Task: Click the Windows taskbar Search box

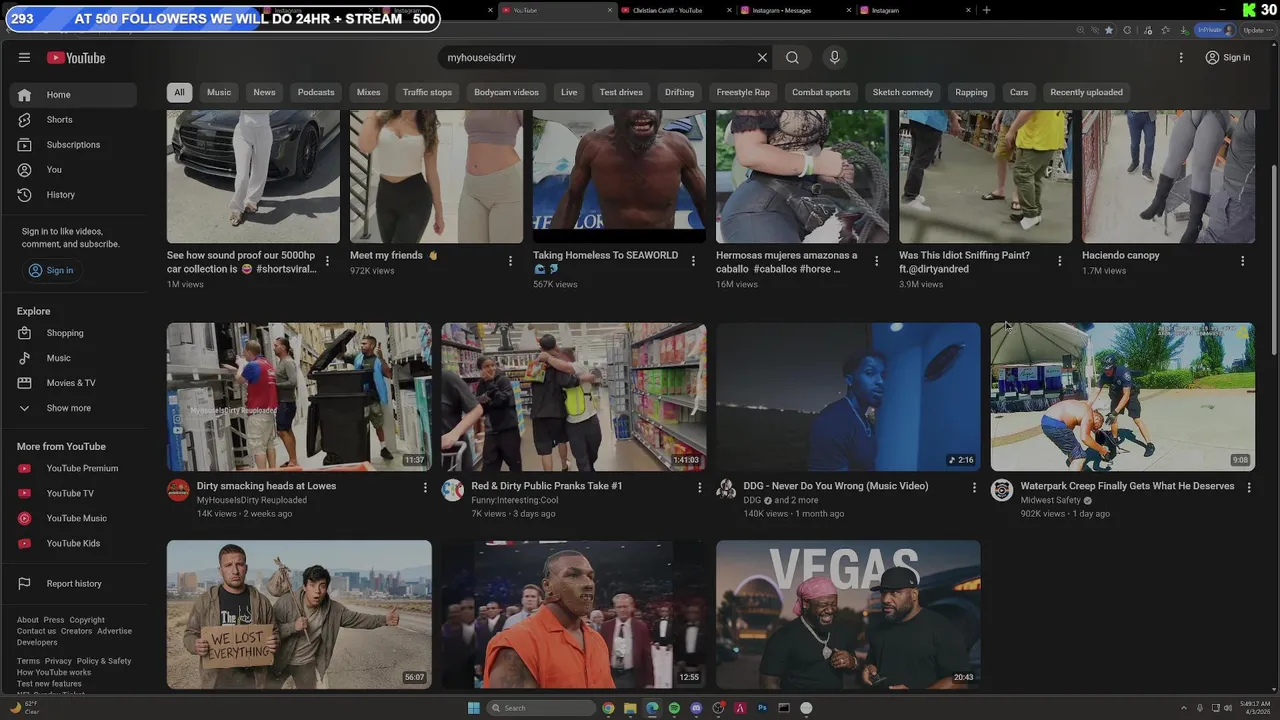Action: [x=543, y=708]
